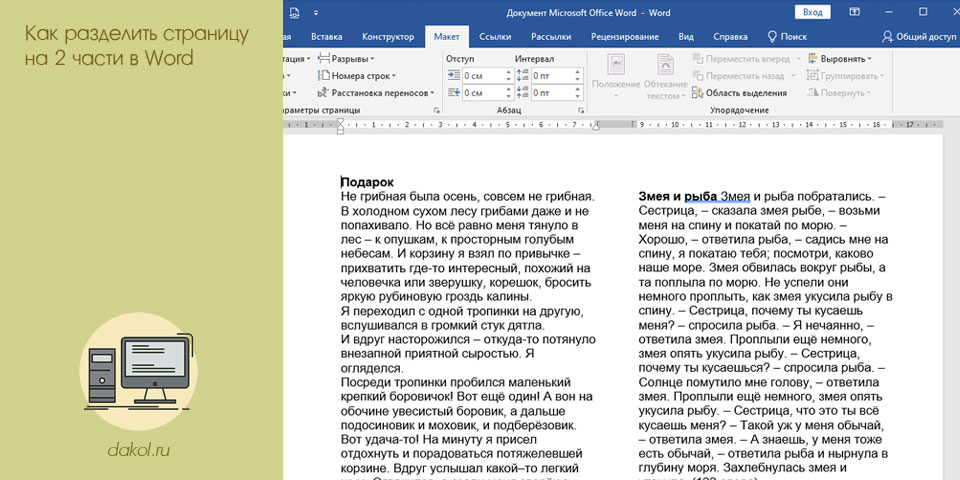Switch to the Конструктор tab

point(388,37)
